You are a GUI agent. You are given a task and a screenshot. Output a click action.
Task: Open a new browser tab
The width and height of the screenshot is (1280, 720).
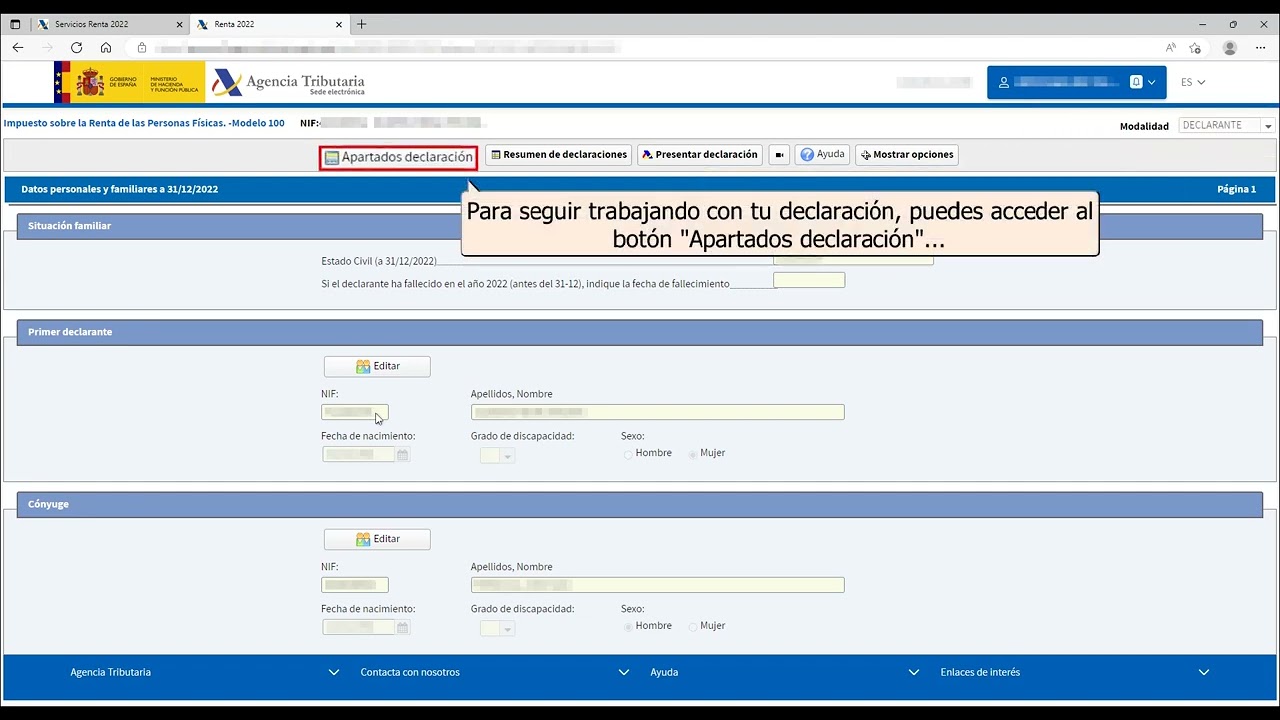coord(362,24)
